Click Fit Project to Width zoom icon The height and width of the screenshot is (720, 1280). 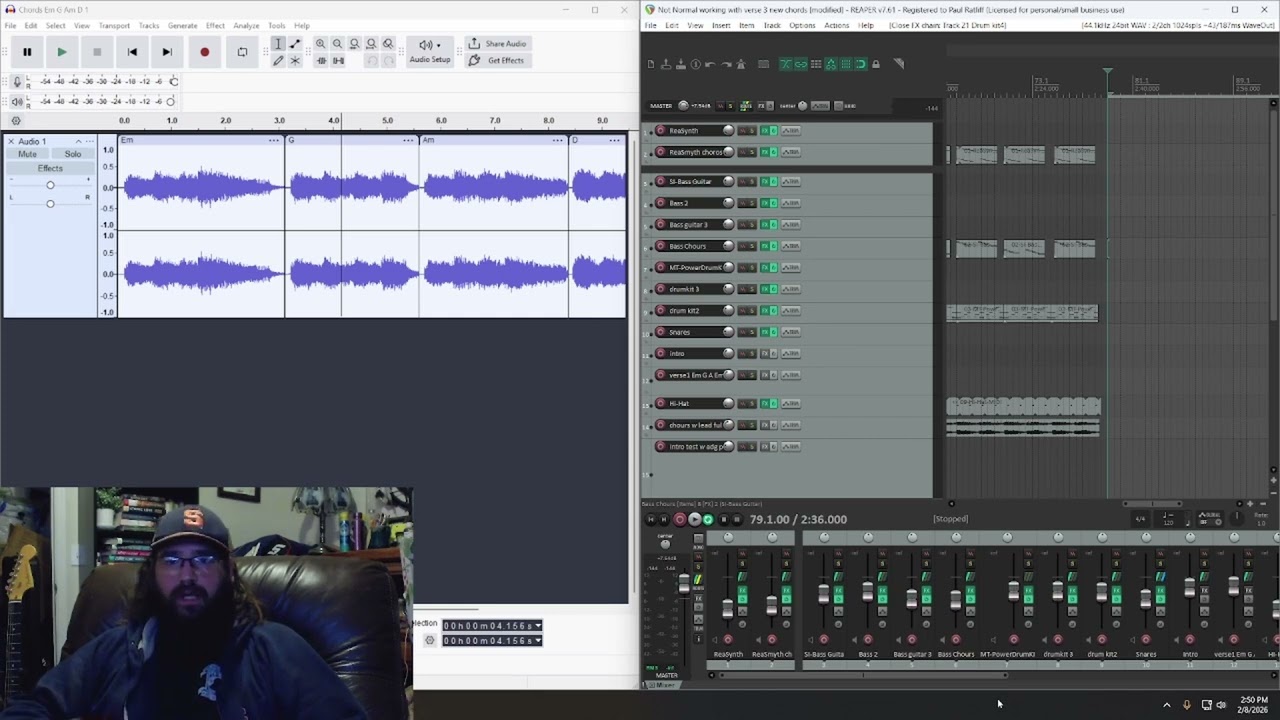click(x=371, y=44)
